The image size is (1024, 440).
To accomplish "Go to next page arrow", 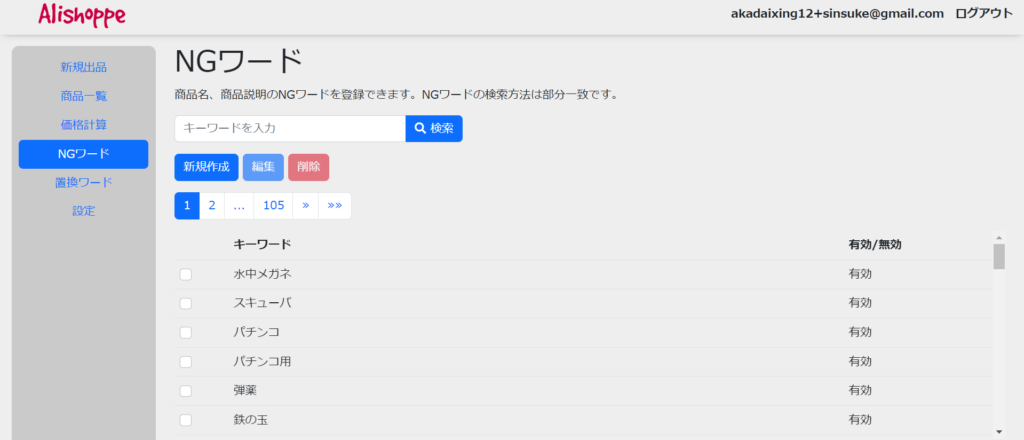I will [305, 205].
